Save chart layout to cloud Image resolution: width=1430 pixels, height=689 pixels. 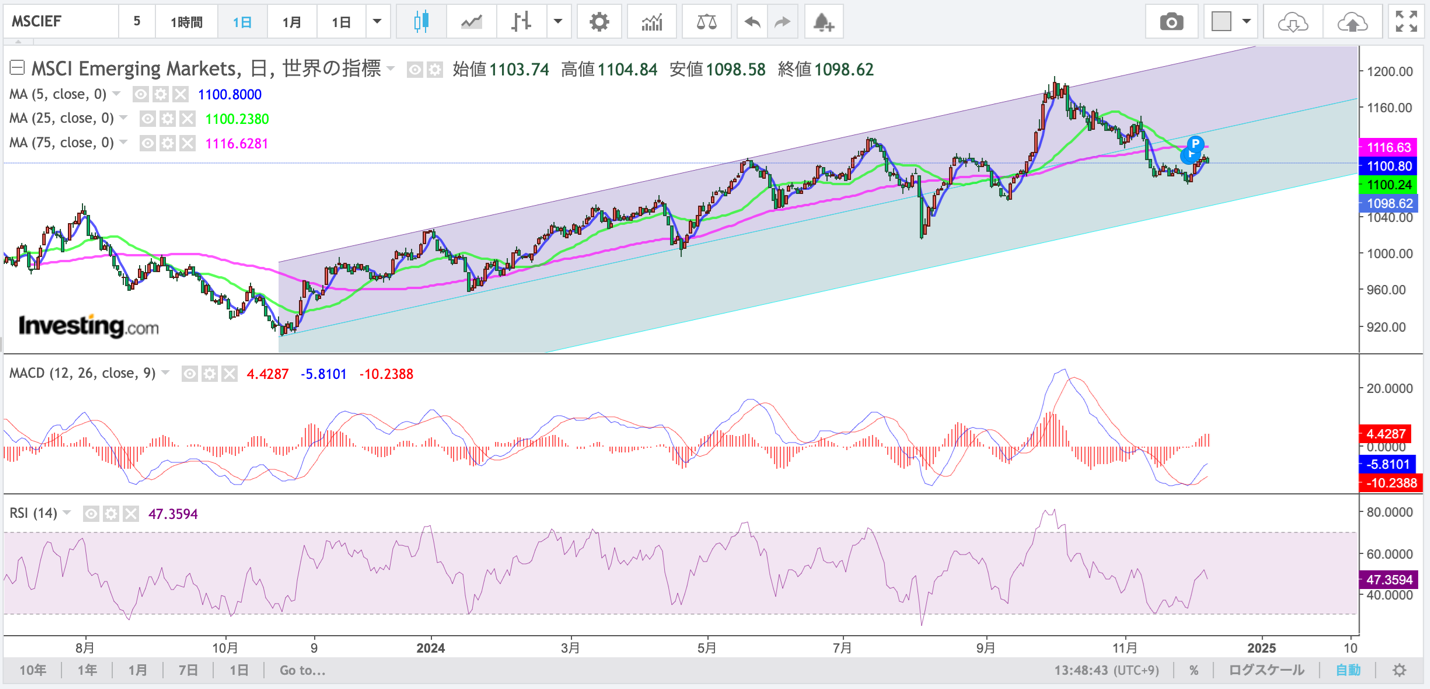point(1353,22)
